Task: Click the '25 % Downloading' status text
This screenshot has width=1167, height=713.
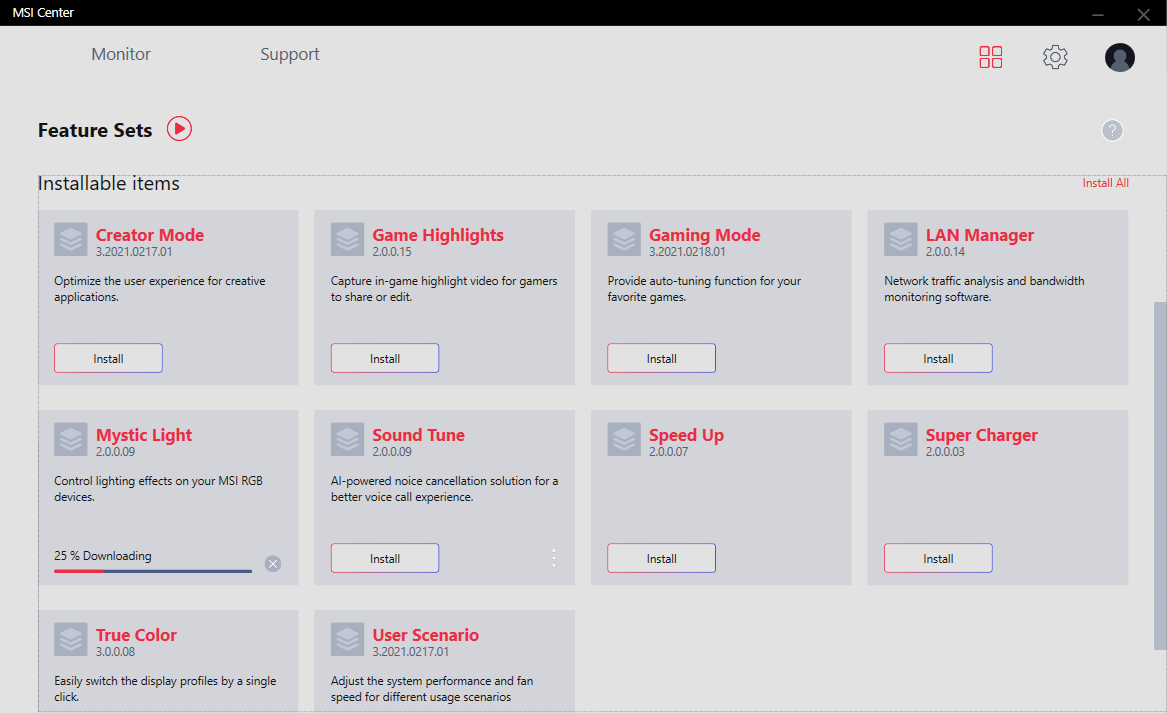Action: [x=103, y=556]
